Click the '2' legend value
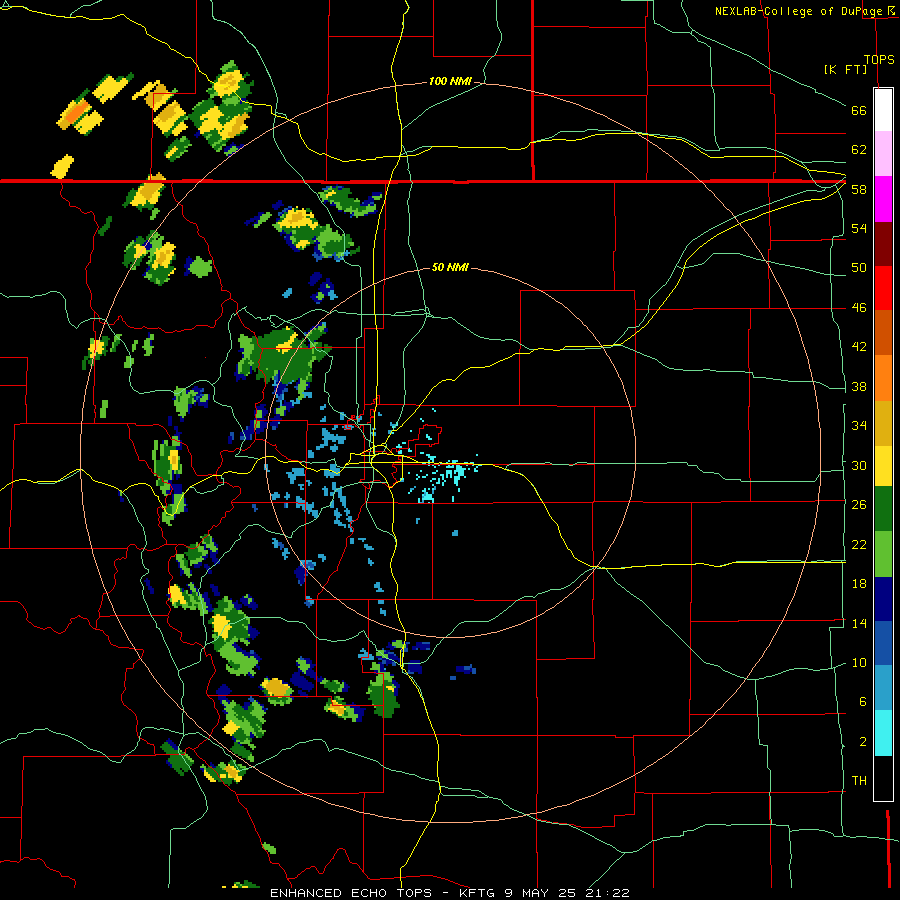Viewport: 900px width, 900px height. [862, 742]
